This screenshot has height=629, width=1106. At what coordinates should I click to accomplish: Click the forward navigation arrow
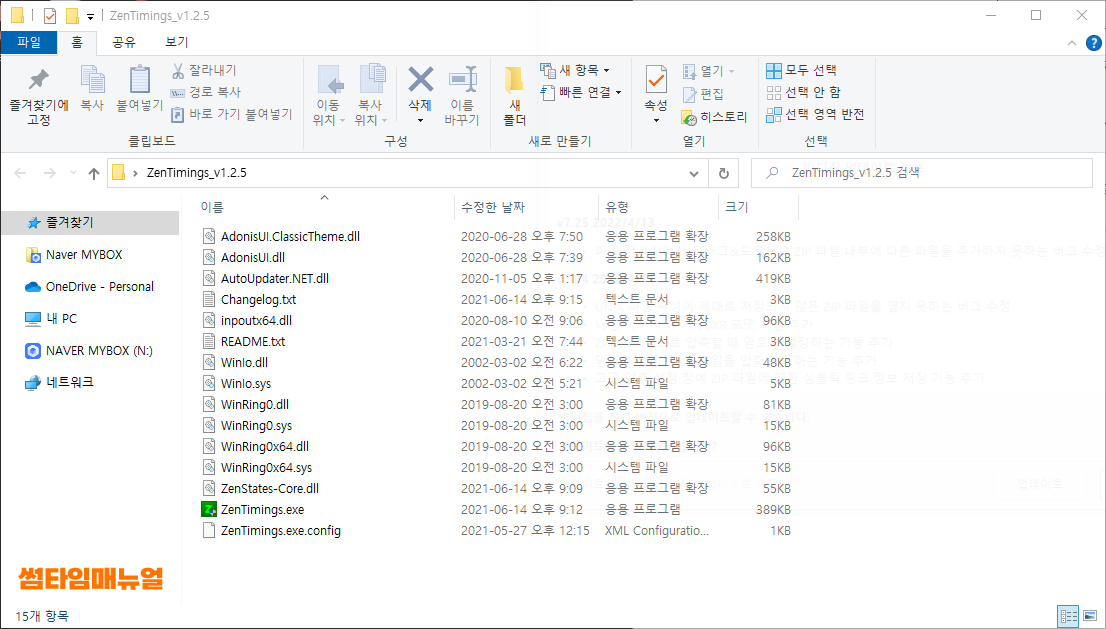pyautogui.click(x=49, y=173)
